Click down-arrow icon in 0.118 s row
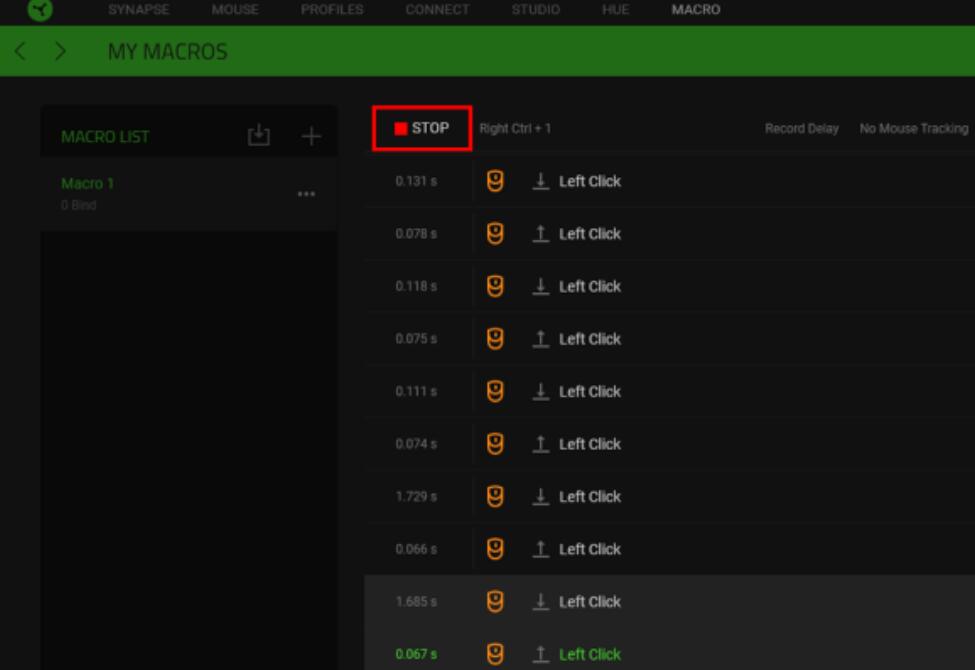 point(540,287)
